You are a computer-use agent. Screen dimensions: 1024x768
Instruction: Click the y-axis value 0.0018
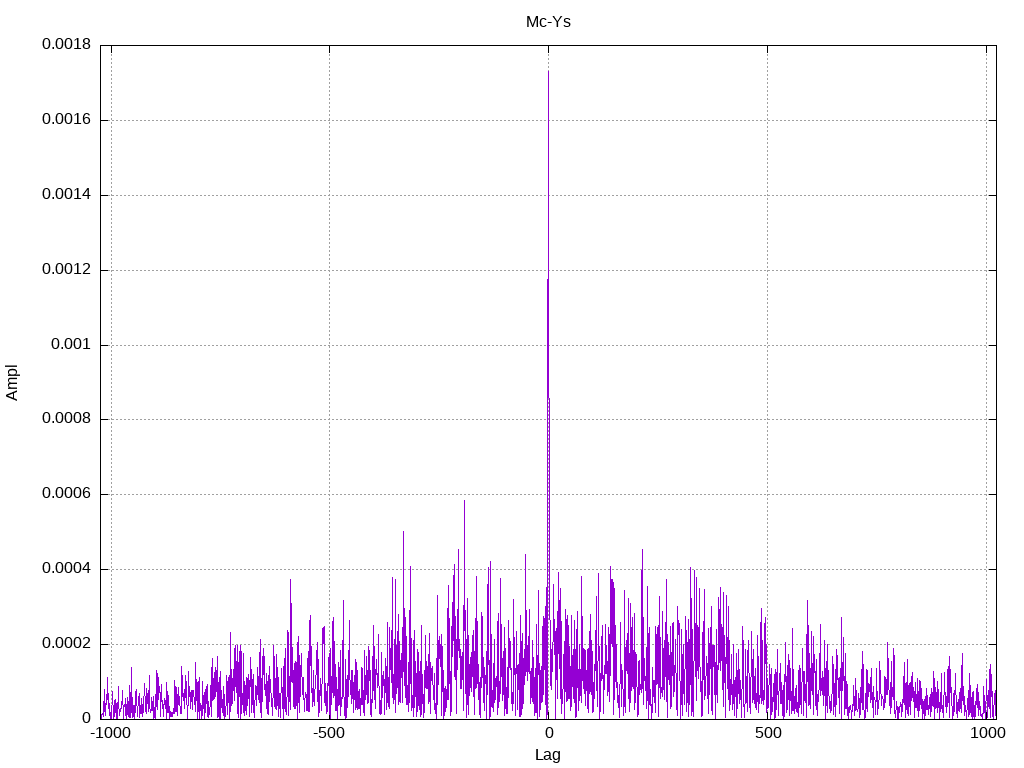tap(67, 44)
